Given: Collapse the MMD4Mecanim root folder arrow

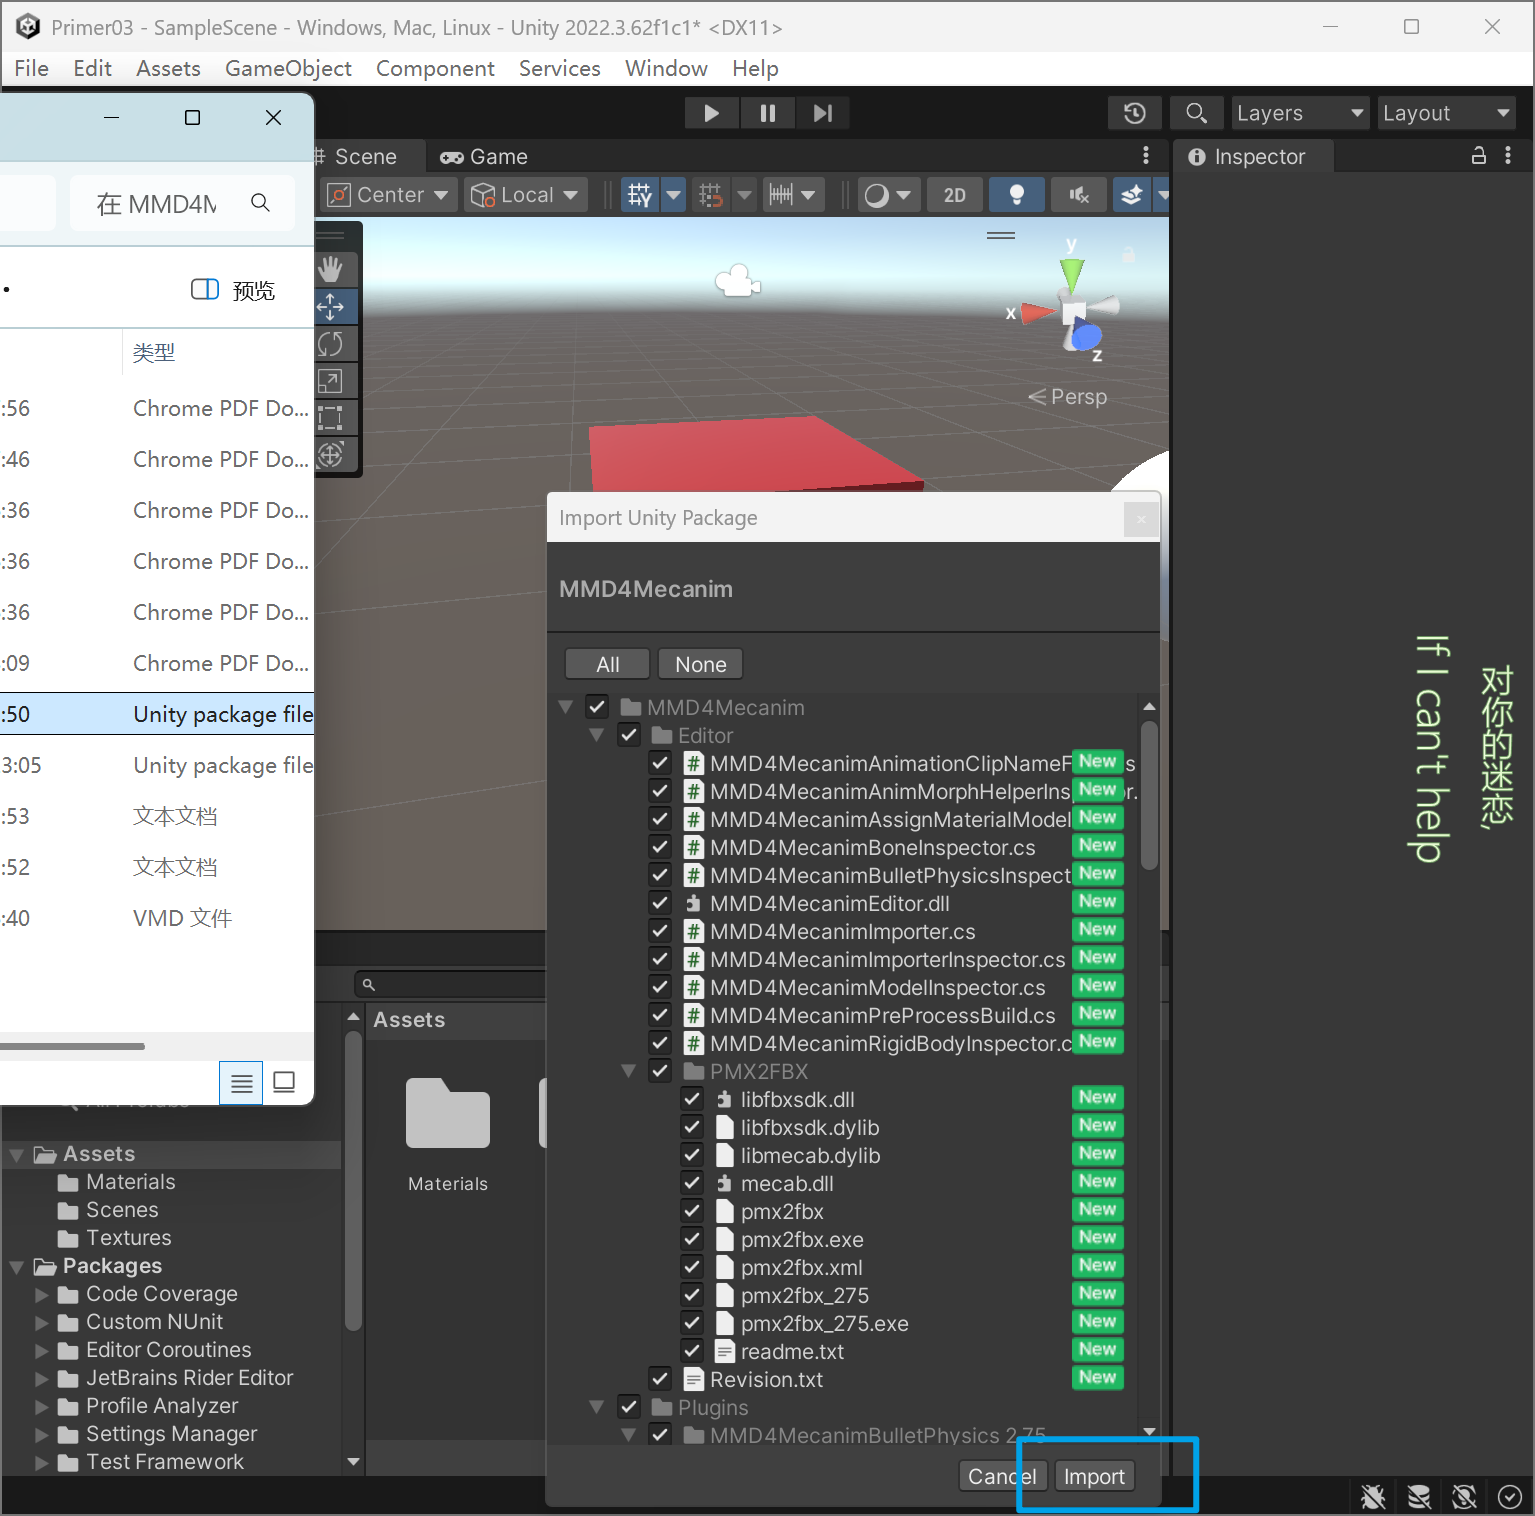Looking at the screenshot, I should point(566,707).
